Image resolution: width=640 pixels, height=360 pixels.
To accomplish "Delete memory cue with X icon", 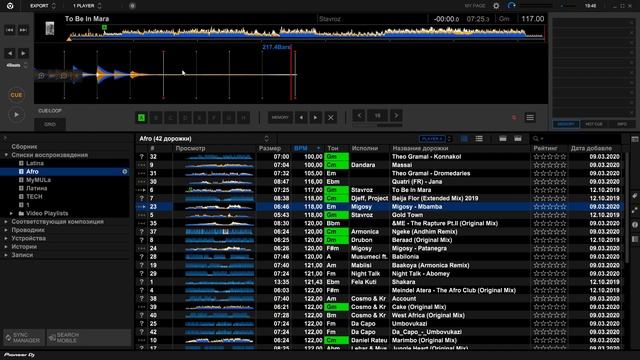I will pos(331,118).
